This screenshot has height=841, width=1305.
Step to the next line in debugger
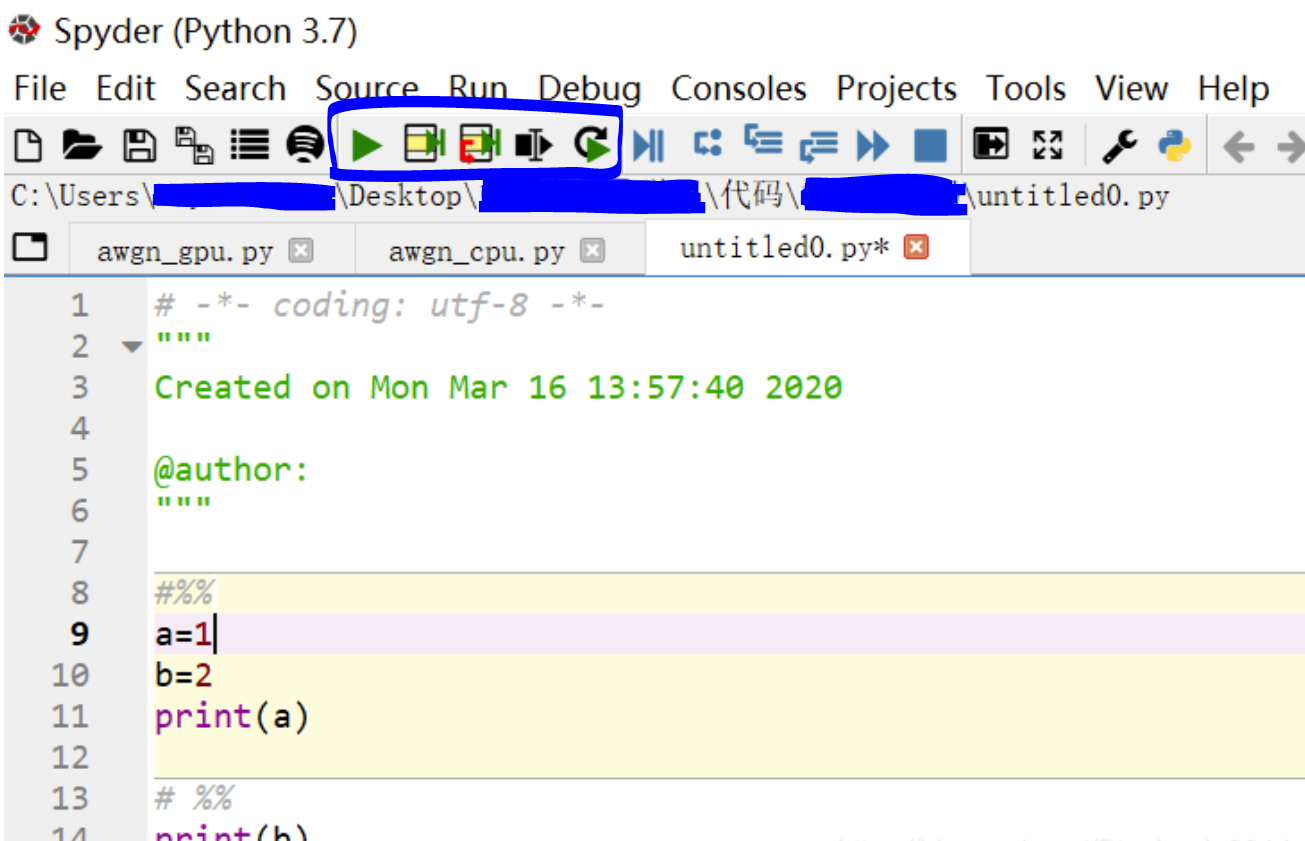(x=708, y=145)
